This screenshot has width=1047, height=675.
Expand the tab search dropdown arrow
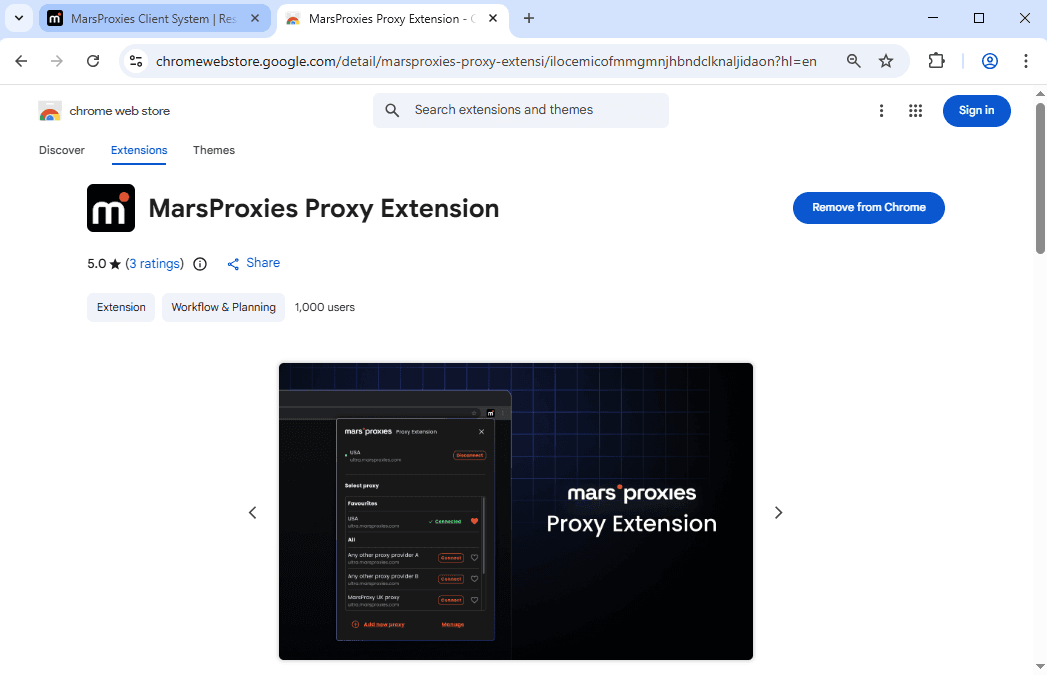[x=18, y=18]
